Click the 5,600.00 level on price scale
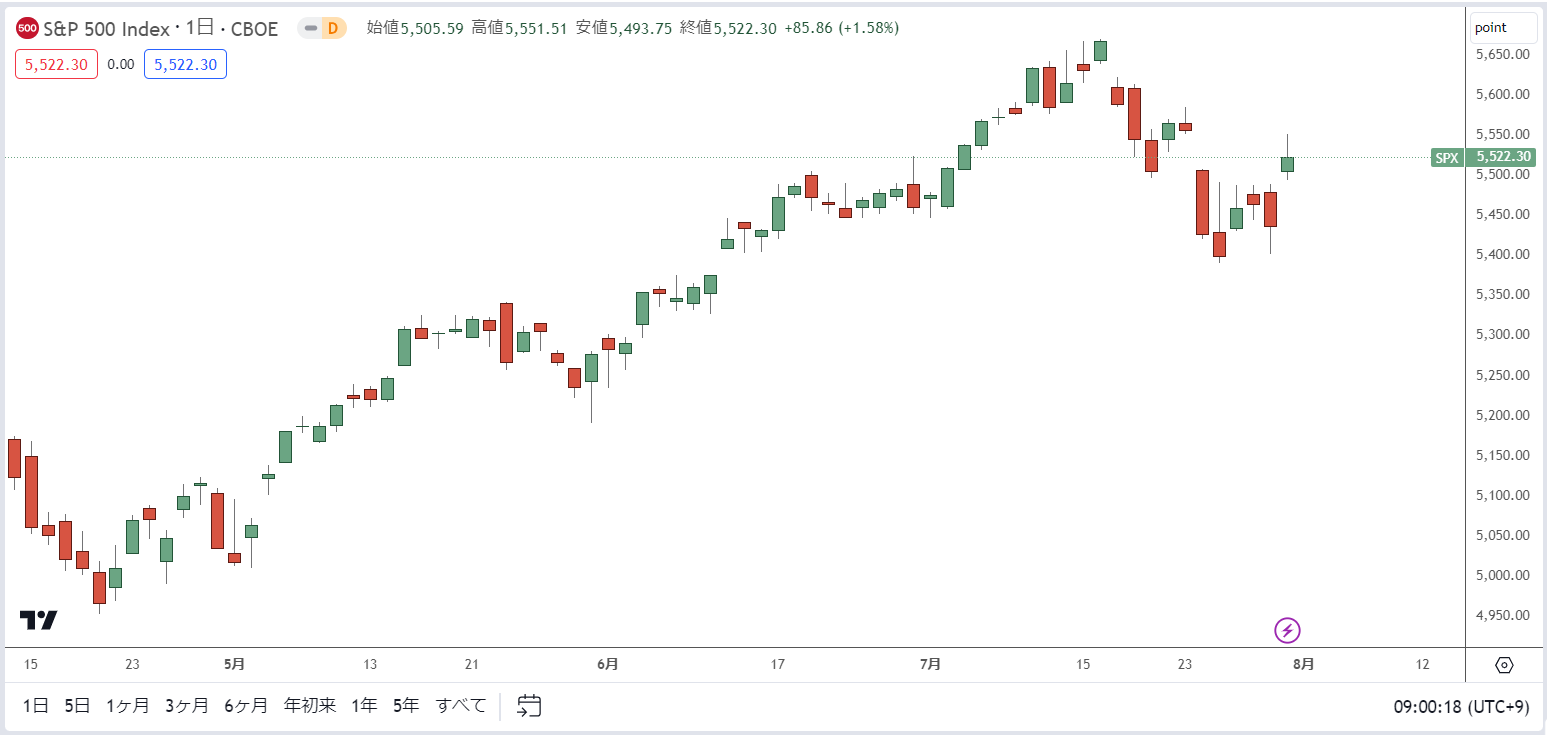The image size is (1547, 735). [1503, 94]
